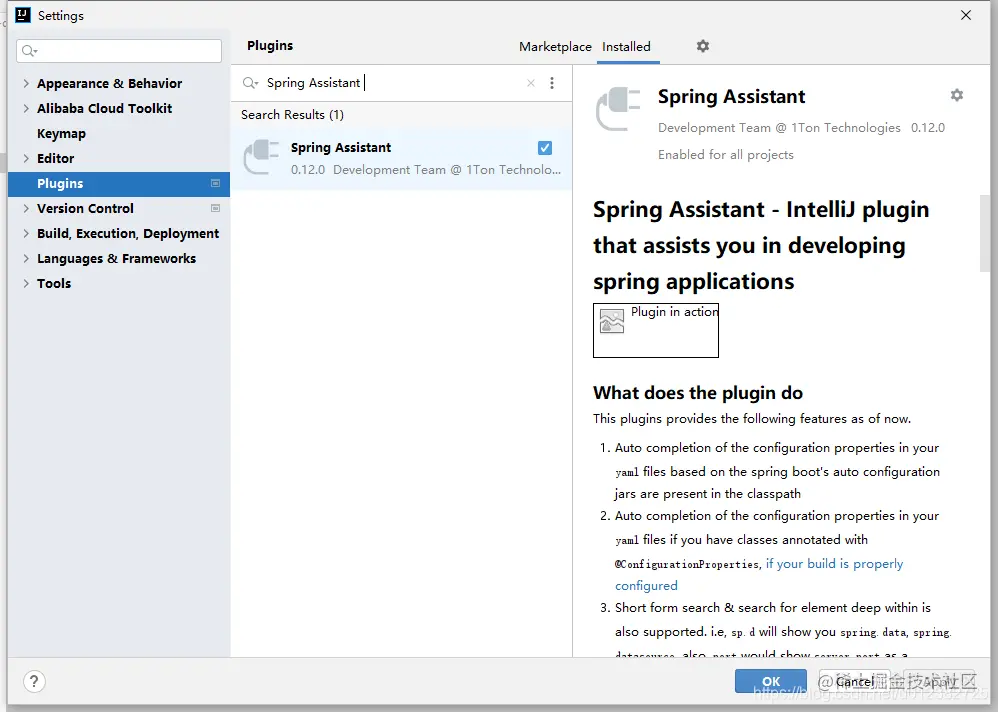Select Alibaba Cloud Toolkit tree item
Image resolution: width=998 pixels, height=712 pixels.
pos(104,108)
